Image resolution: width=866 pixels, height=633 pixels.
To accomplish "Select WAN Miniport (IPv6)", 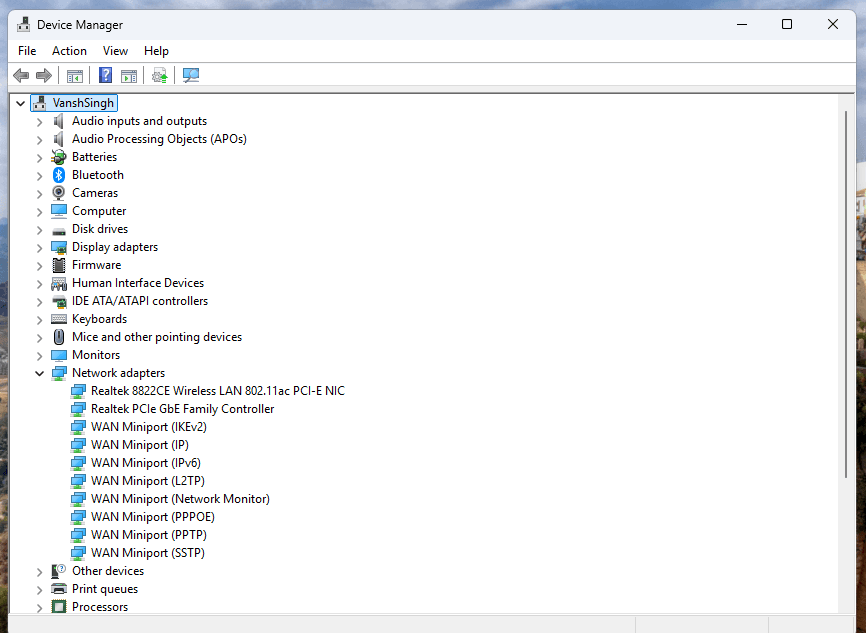I will (146, 463).
